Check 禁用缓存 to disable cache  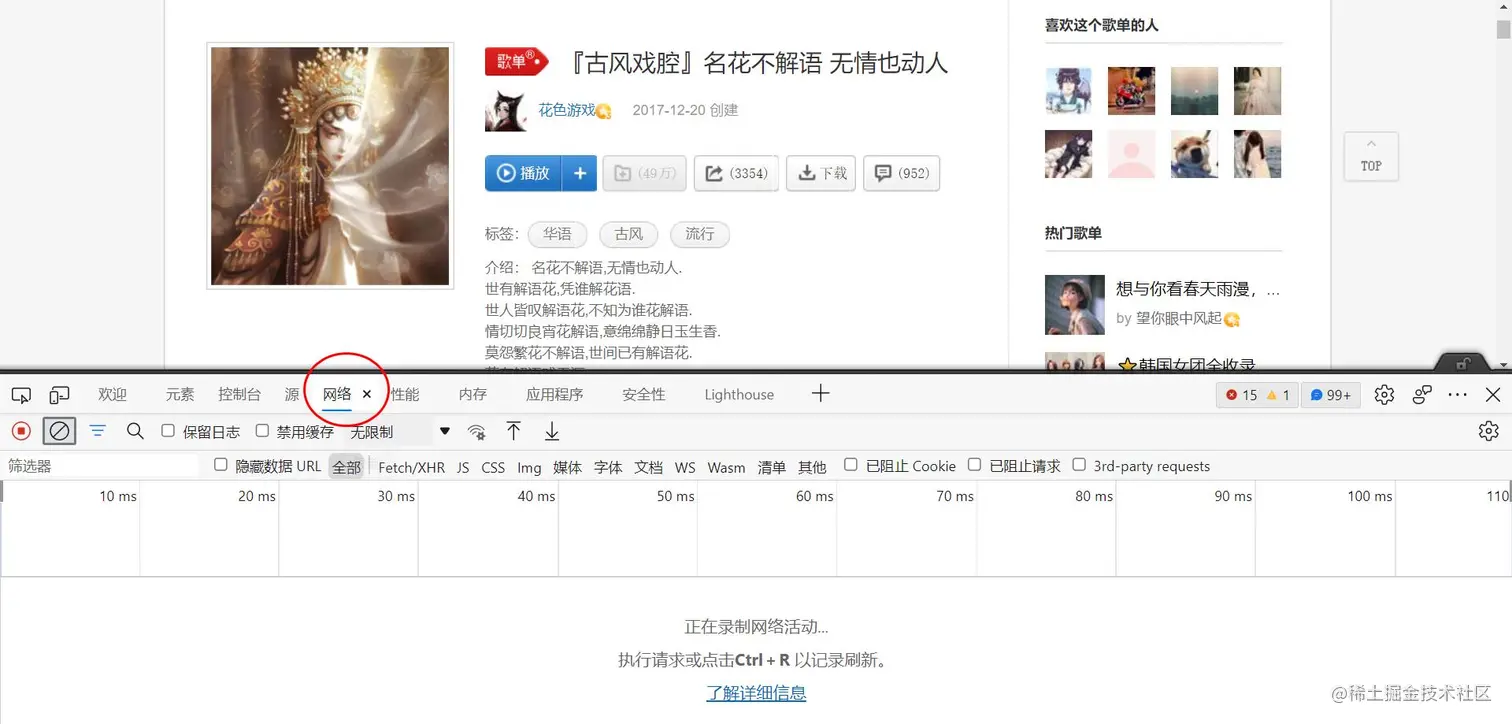[261, 430]
